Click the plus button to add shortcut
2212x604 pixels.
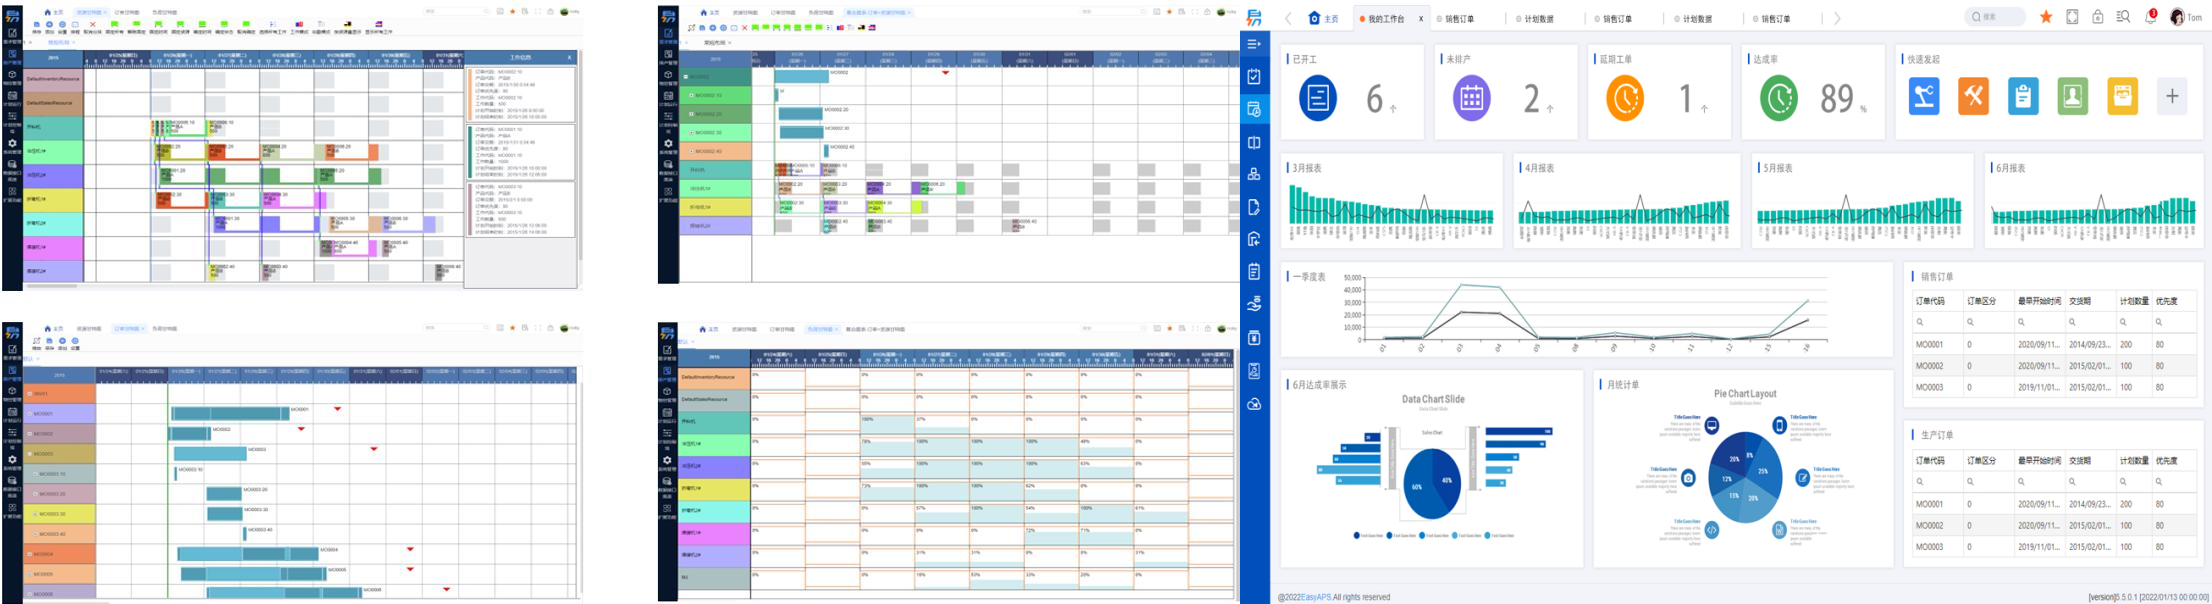point(2172,97)
